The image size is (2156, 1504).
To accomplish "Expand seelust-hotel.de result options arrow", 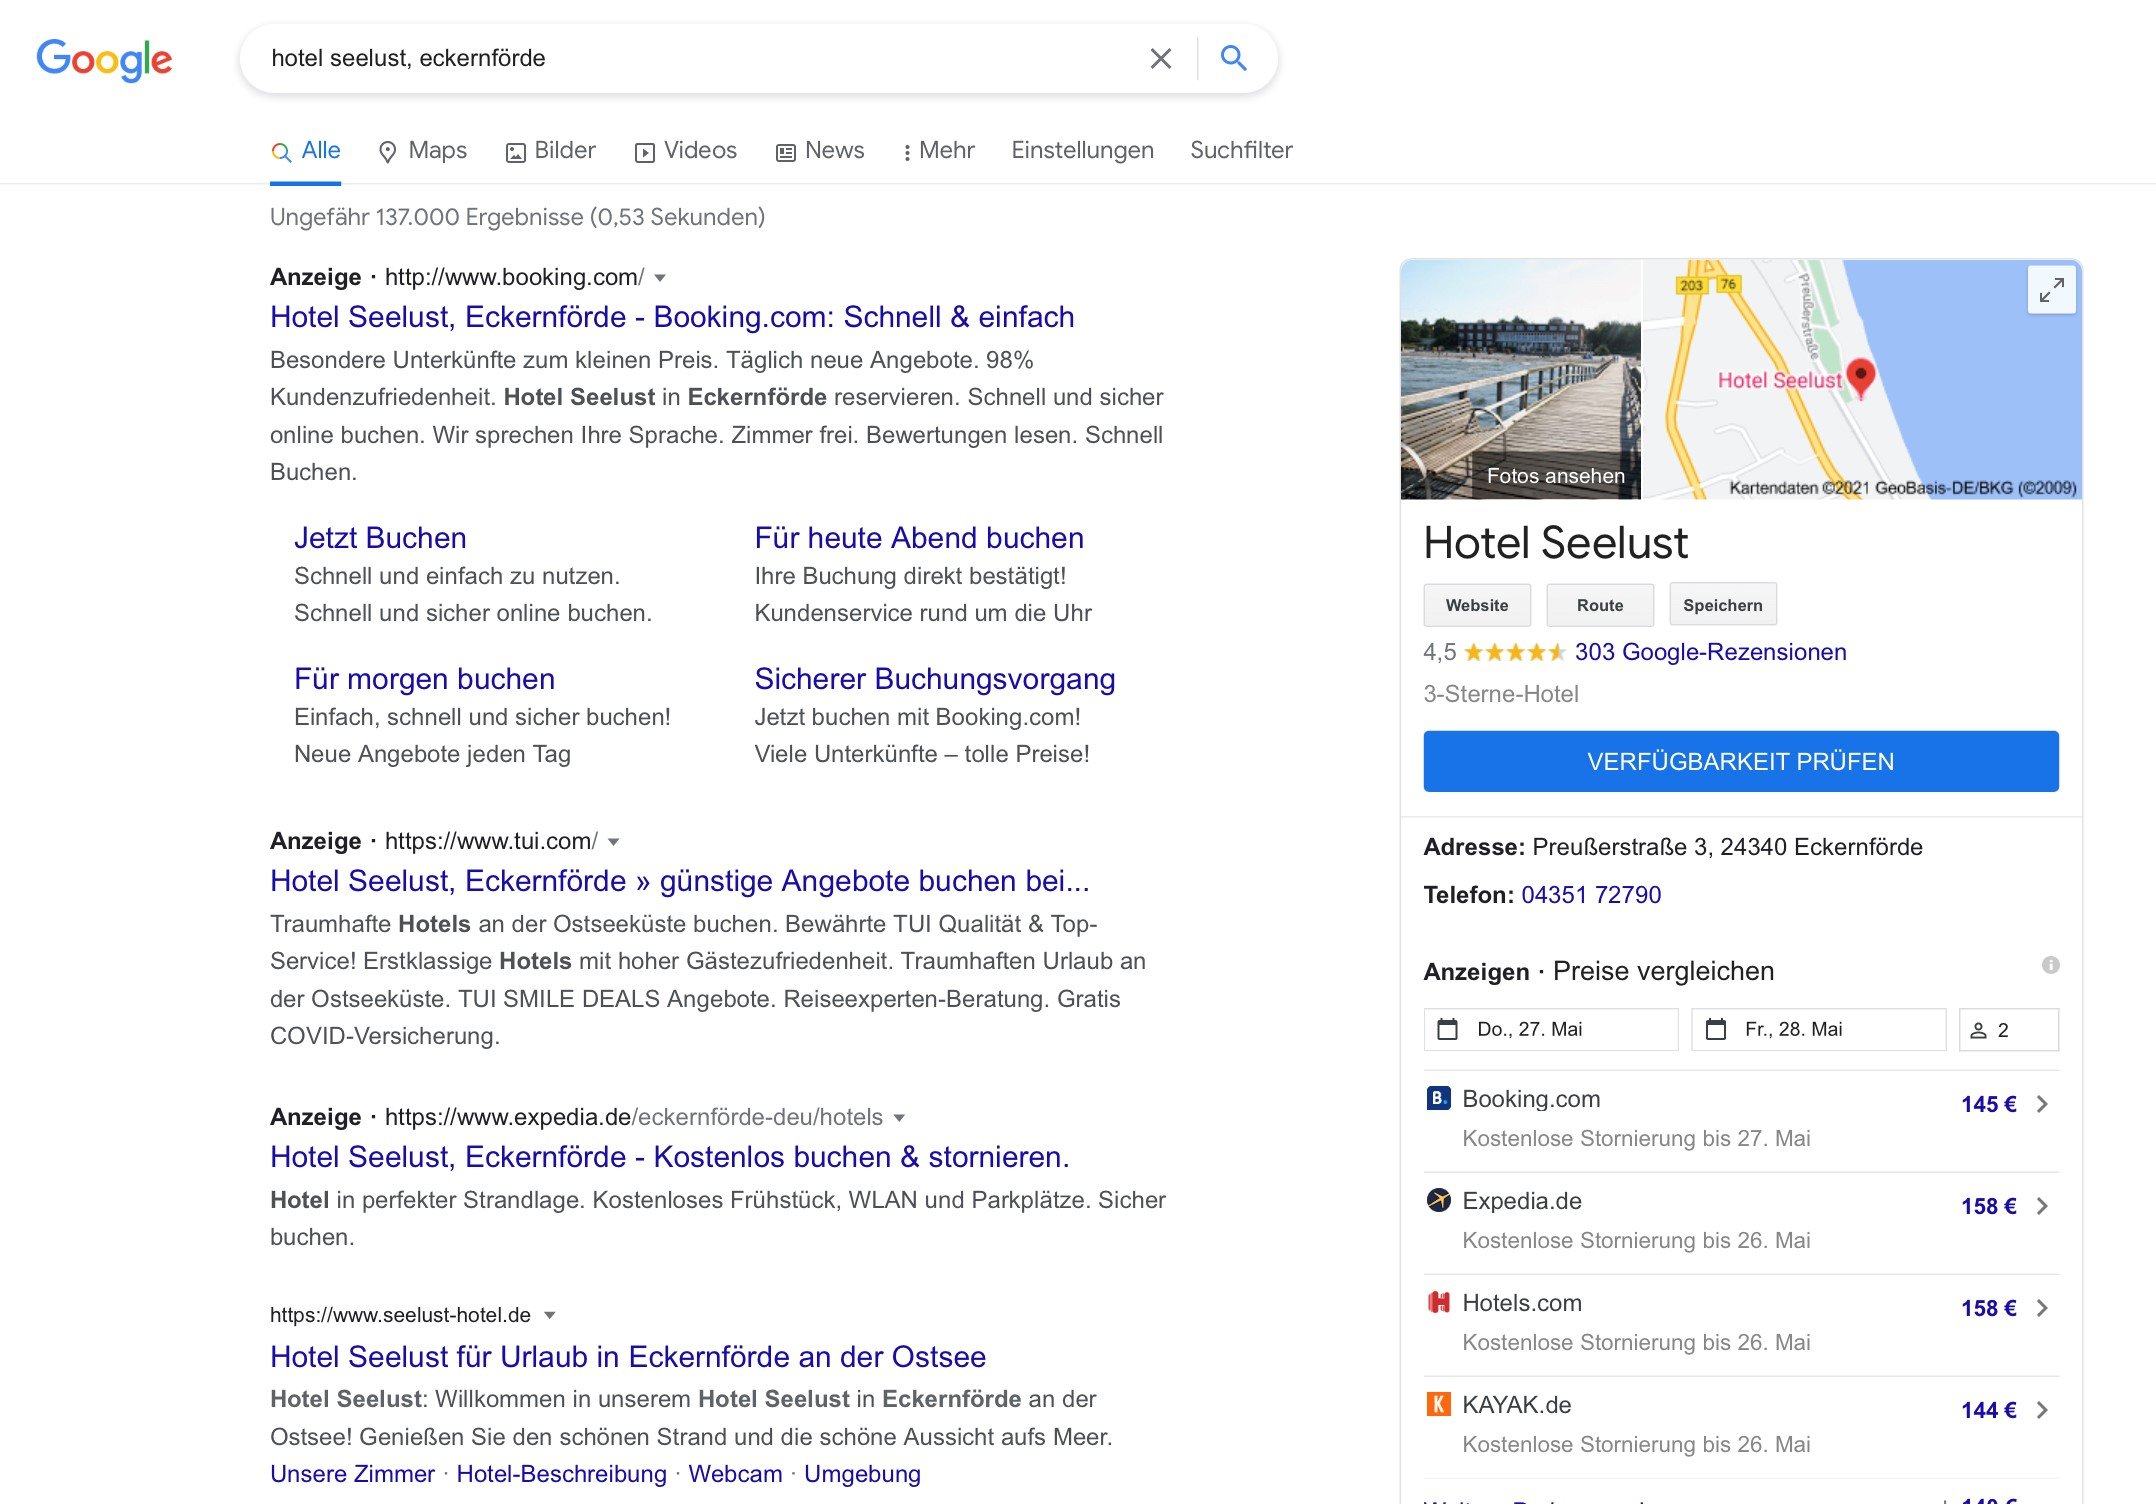I will (549, 1315).
